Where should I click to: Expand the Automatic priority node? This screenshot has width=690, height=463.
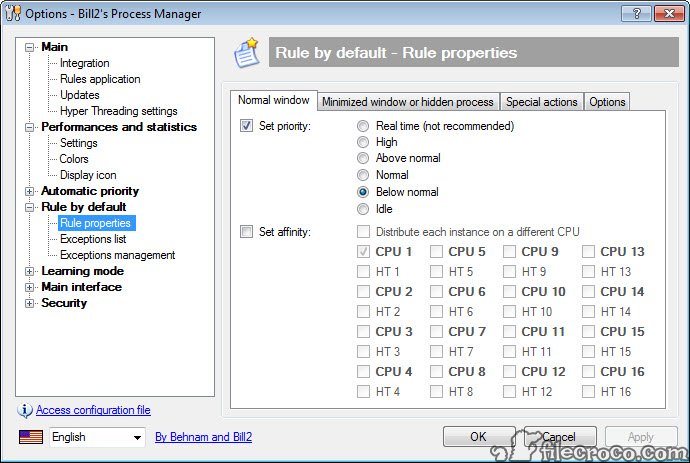tap(29, 191)
